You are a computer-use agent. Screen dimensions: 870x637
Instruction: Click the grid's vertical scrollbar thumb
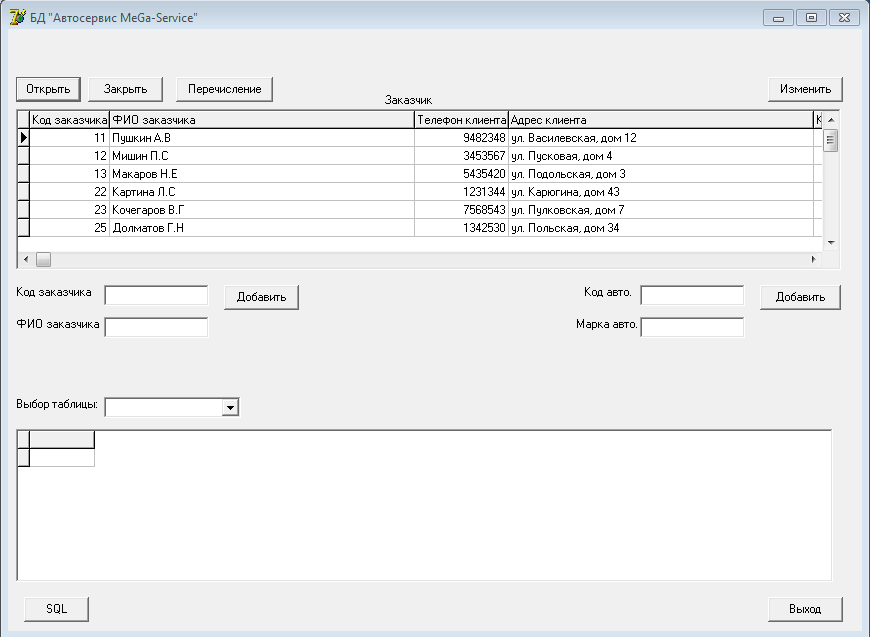pyautogui.click(x=831, y=140)
